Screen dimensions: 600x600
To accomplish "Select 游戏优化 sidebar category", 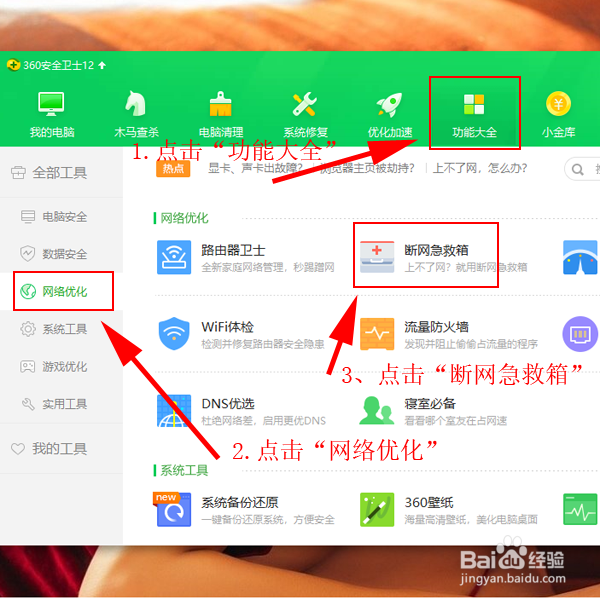I will pyautogui.click(x=61, y=367).
